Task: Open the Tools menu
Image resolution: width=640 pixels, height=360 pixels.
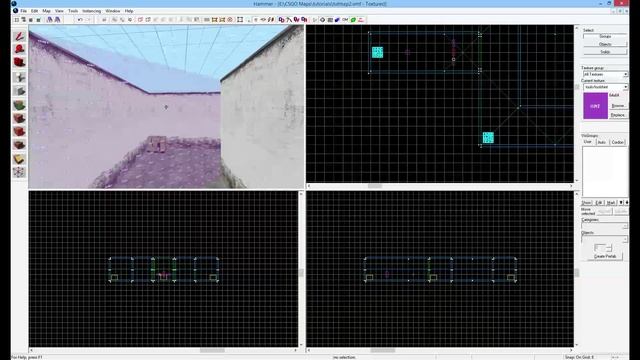Action: [73, 11]
